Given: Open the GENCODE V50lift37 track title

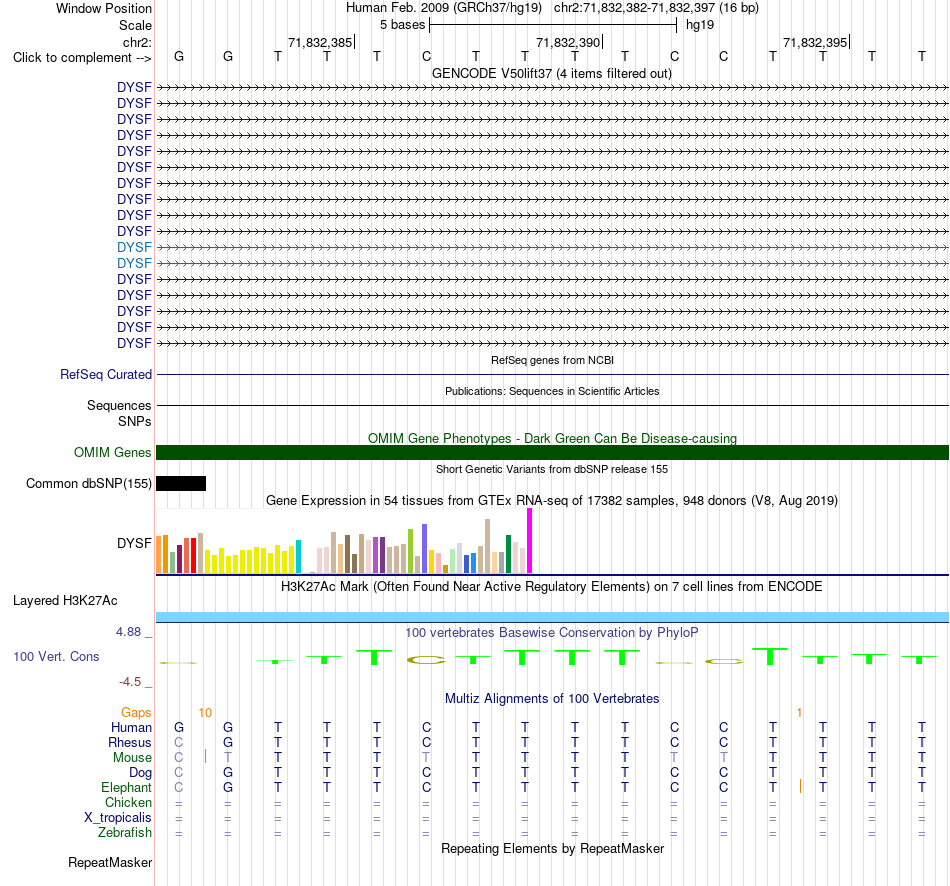Looking at the screenshot, I should click(551, 73).
